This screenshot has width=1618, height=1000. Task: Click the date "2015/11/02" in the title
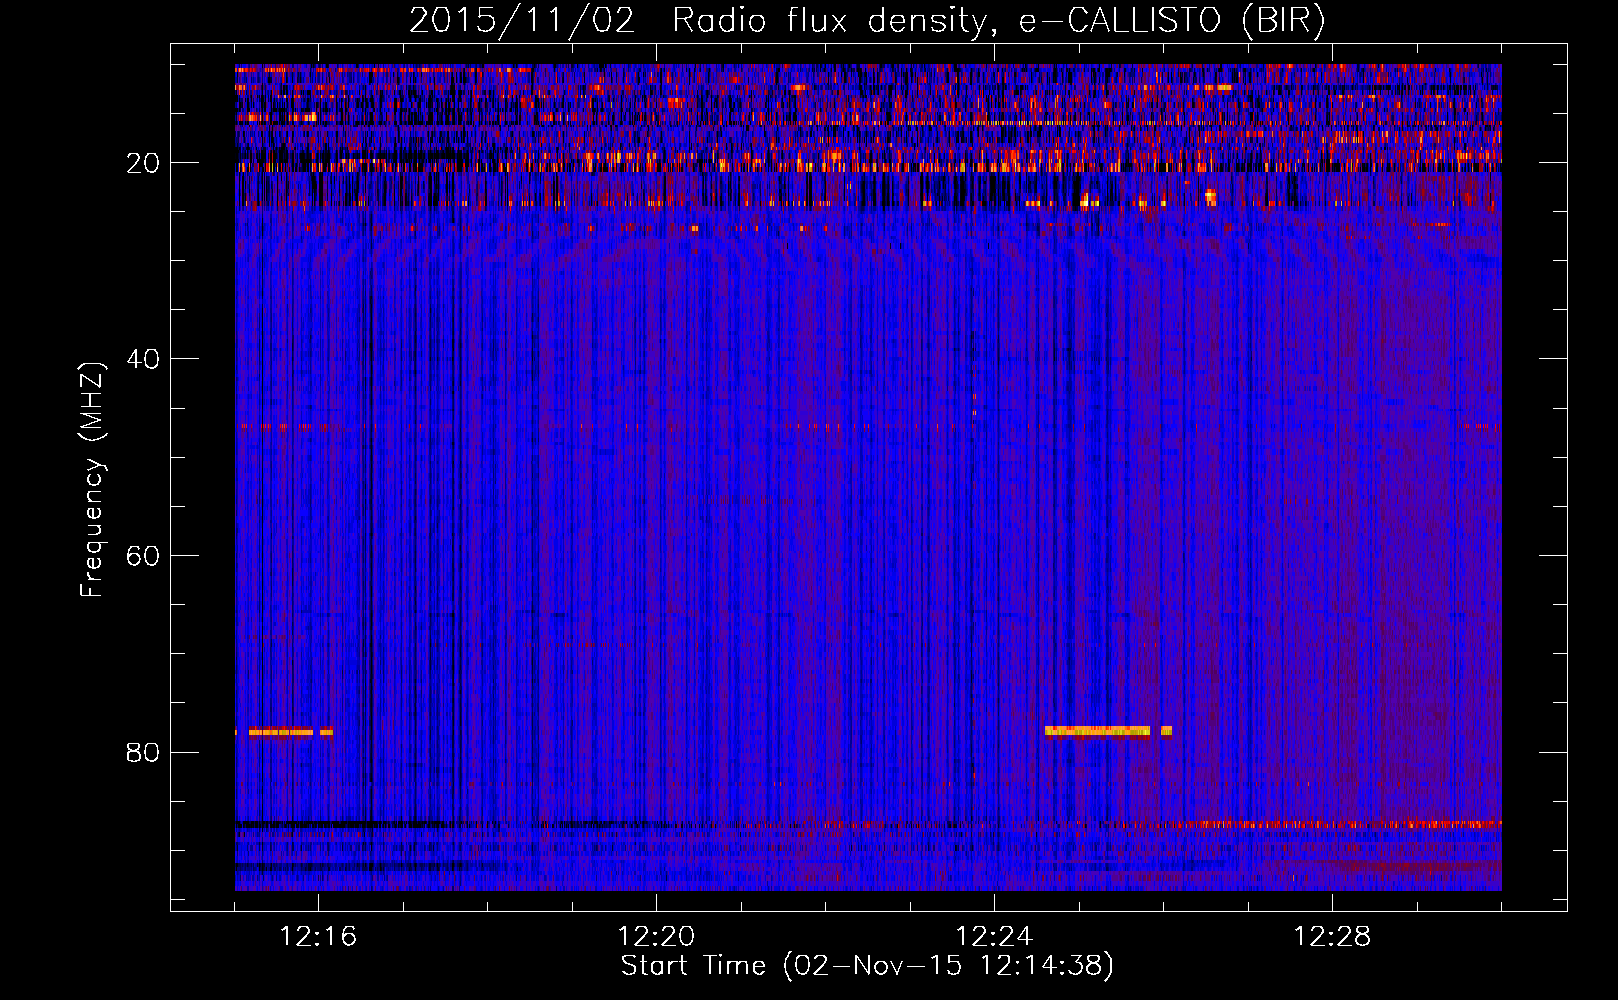(521, 21)
